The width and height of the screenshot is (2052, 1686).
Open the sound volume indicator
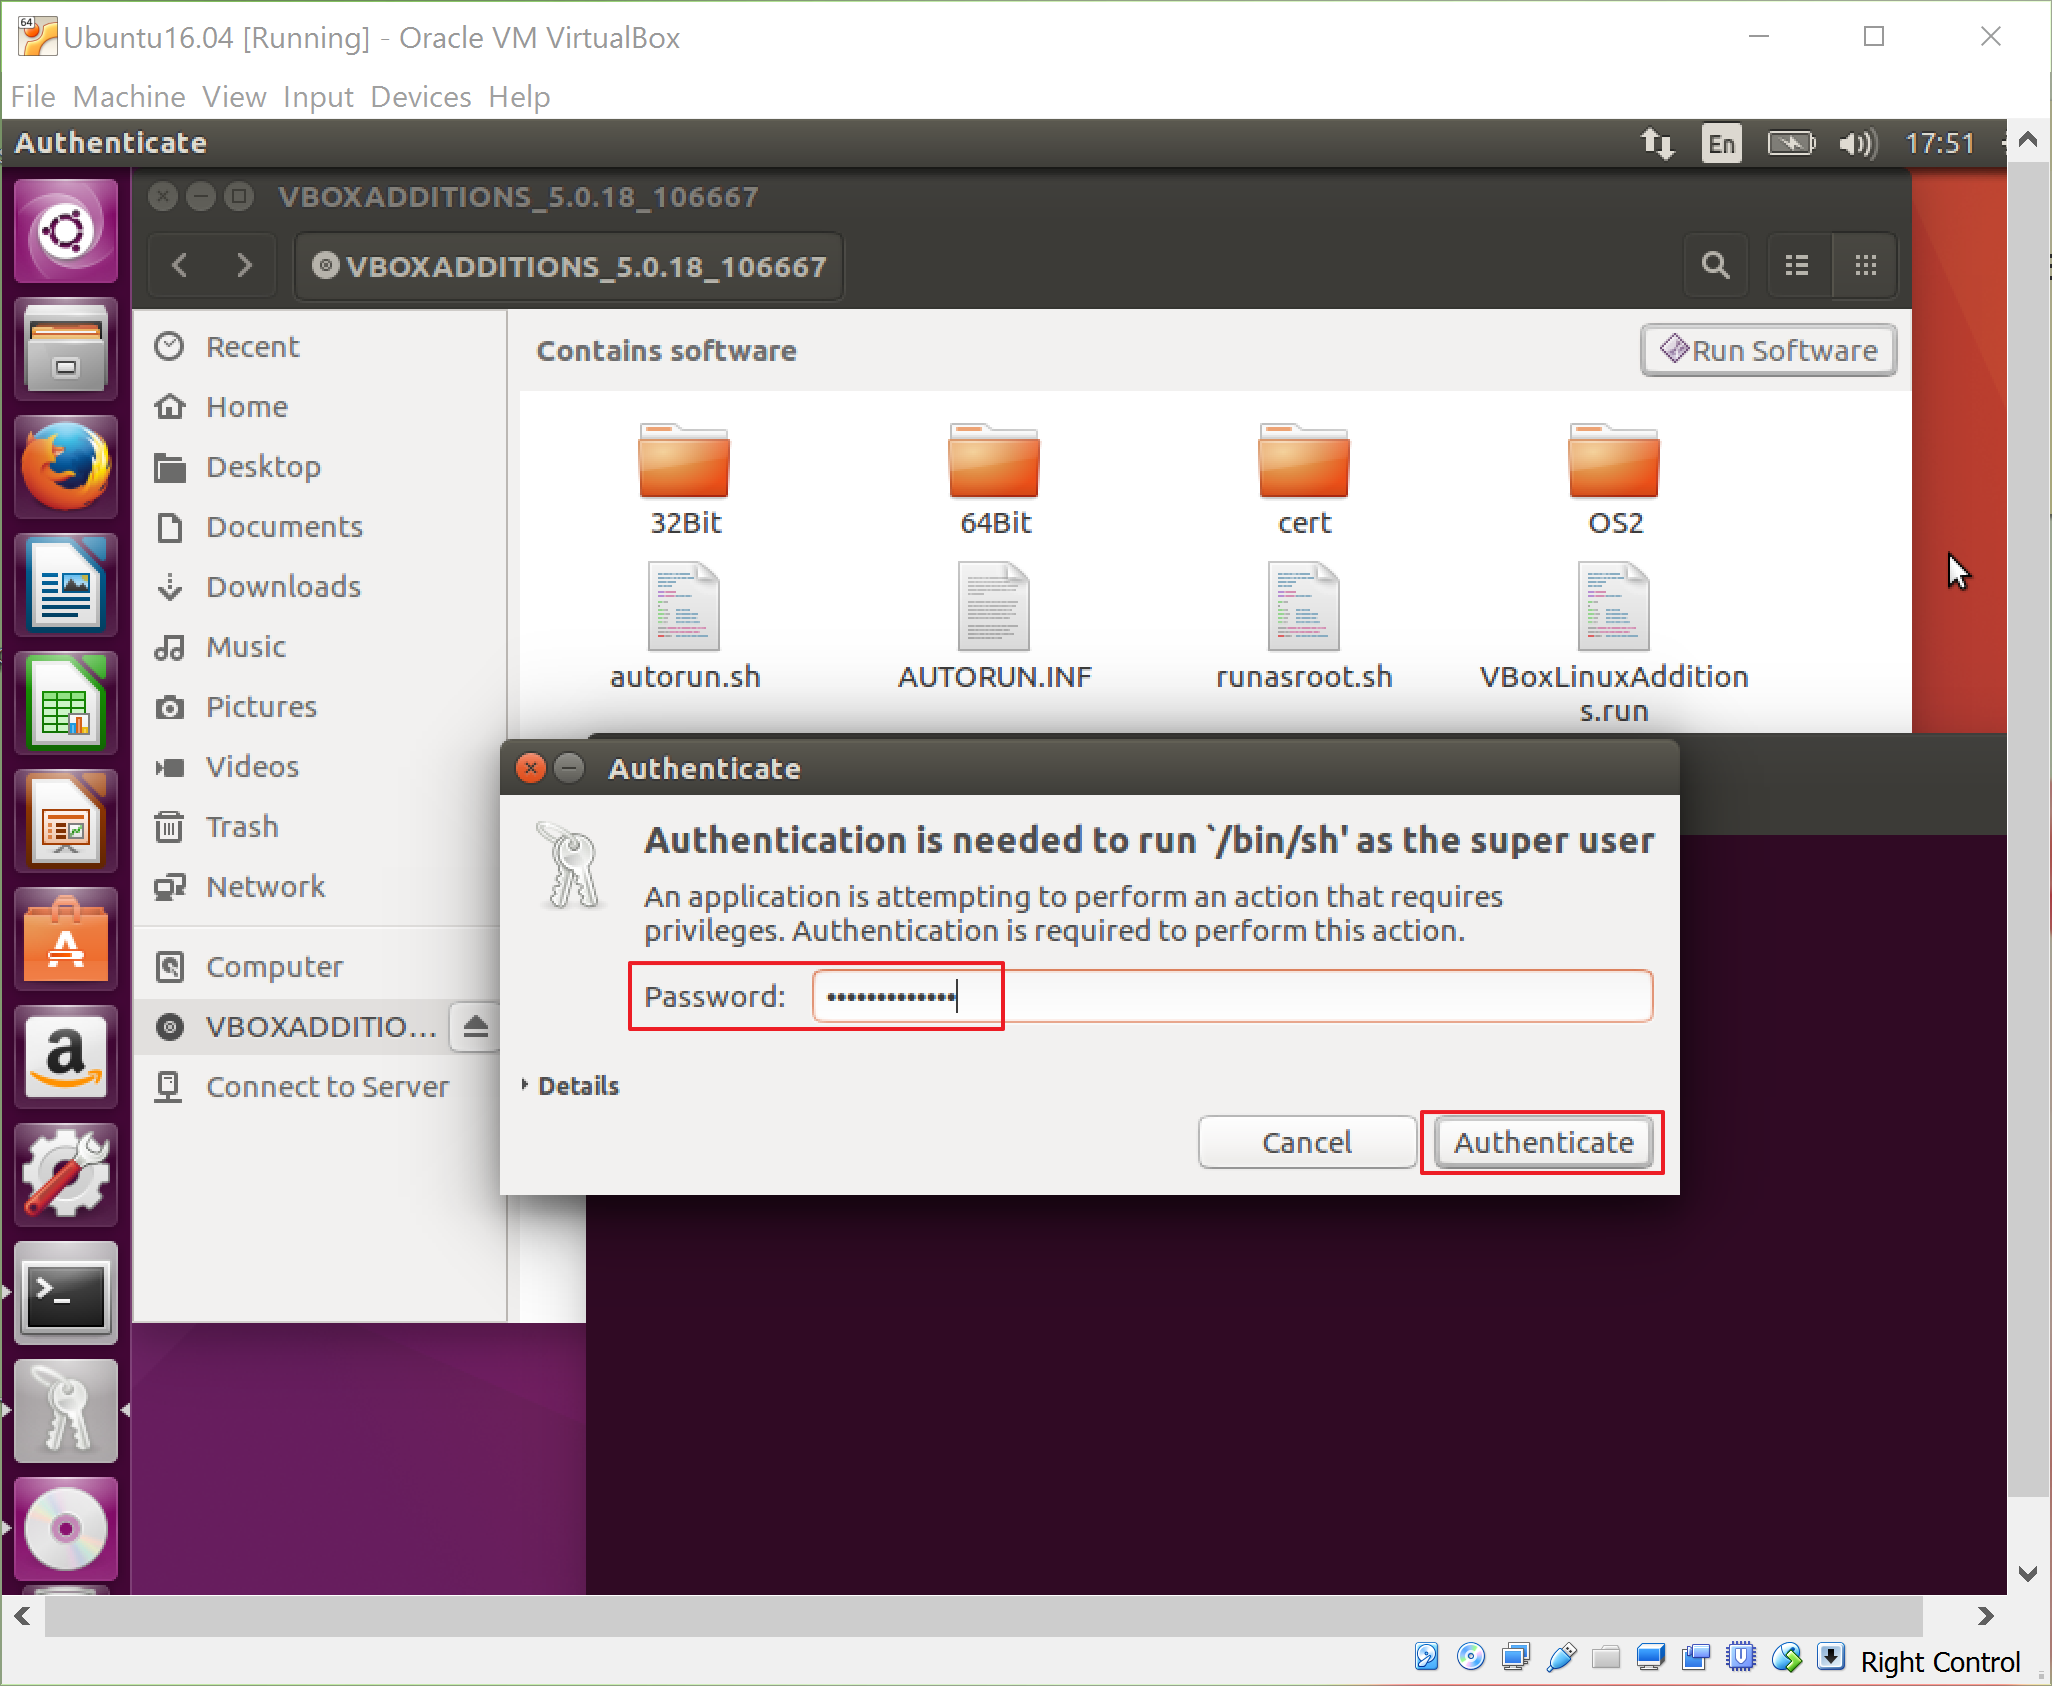pos(1858,143)
